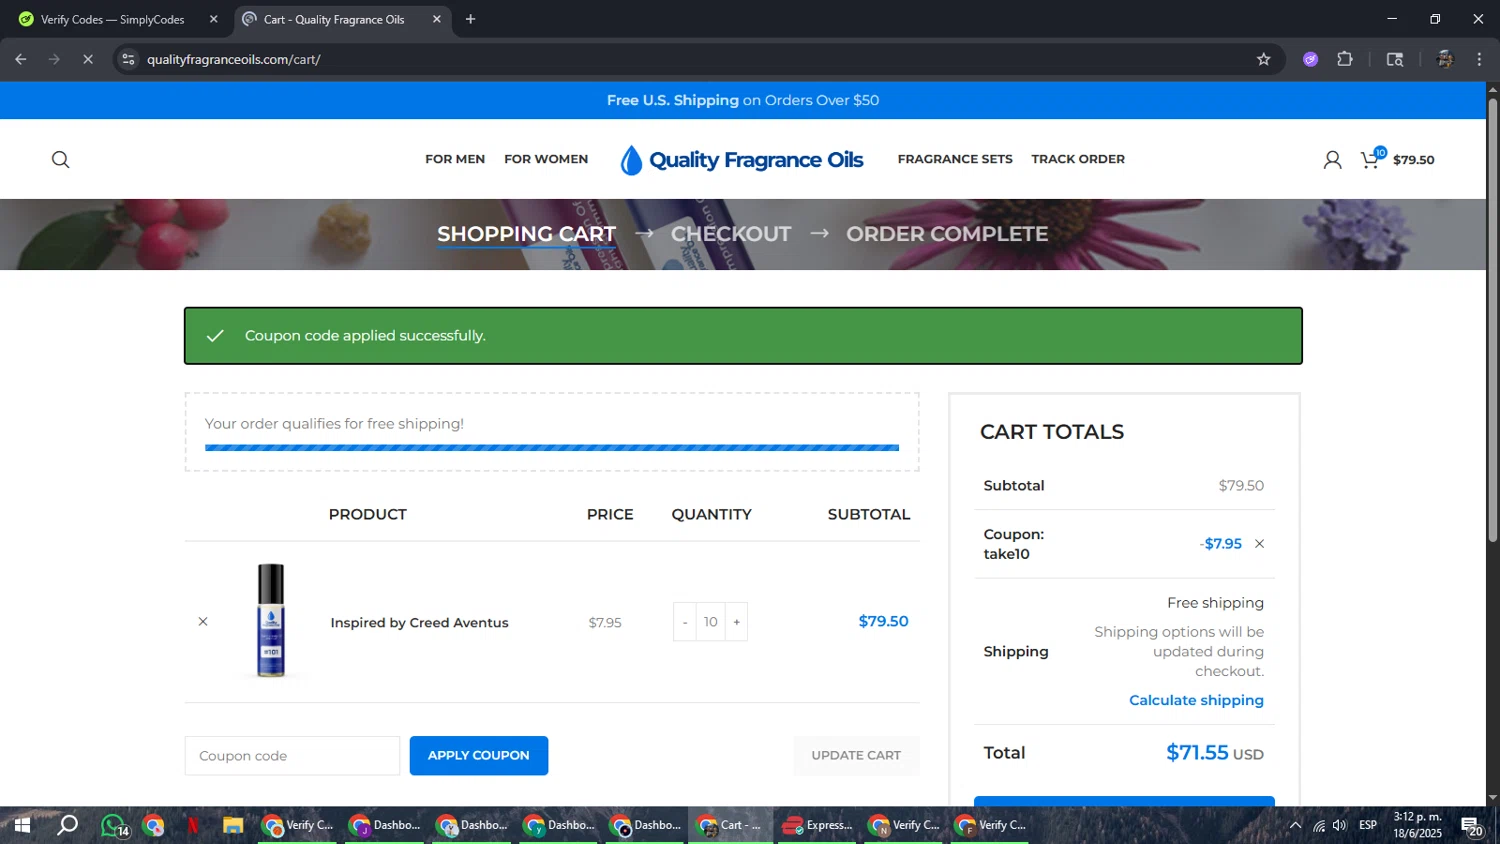Open the reading/side panel icon
Viewport: 1500px width, 844px height.
pos(1395,60)
